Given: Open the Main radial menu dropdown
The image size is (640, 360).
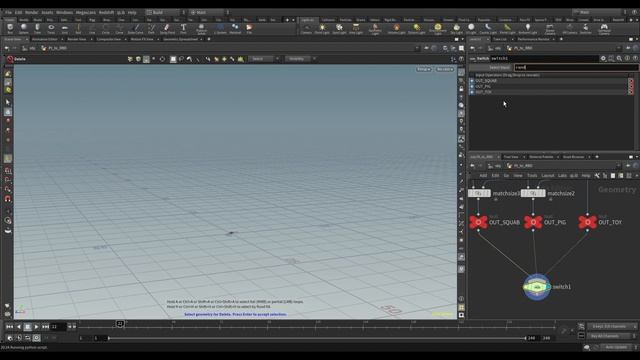Looking at the screenshot, I should point(207,12).
